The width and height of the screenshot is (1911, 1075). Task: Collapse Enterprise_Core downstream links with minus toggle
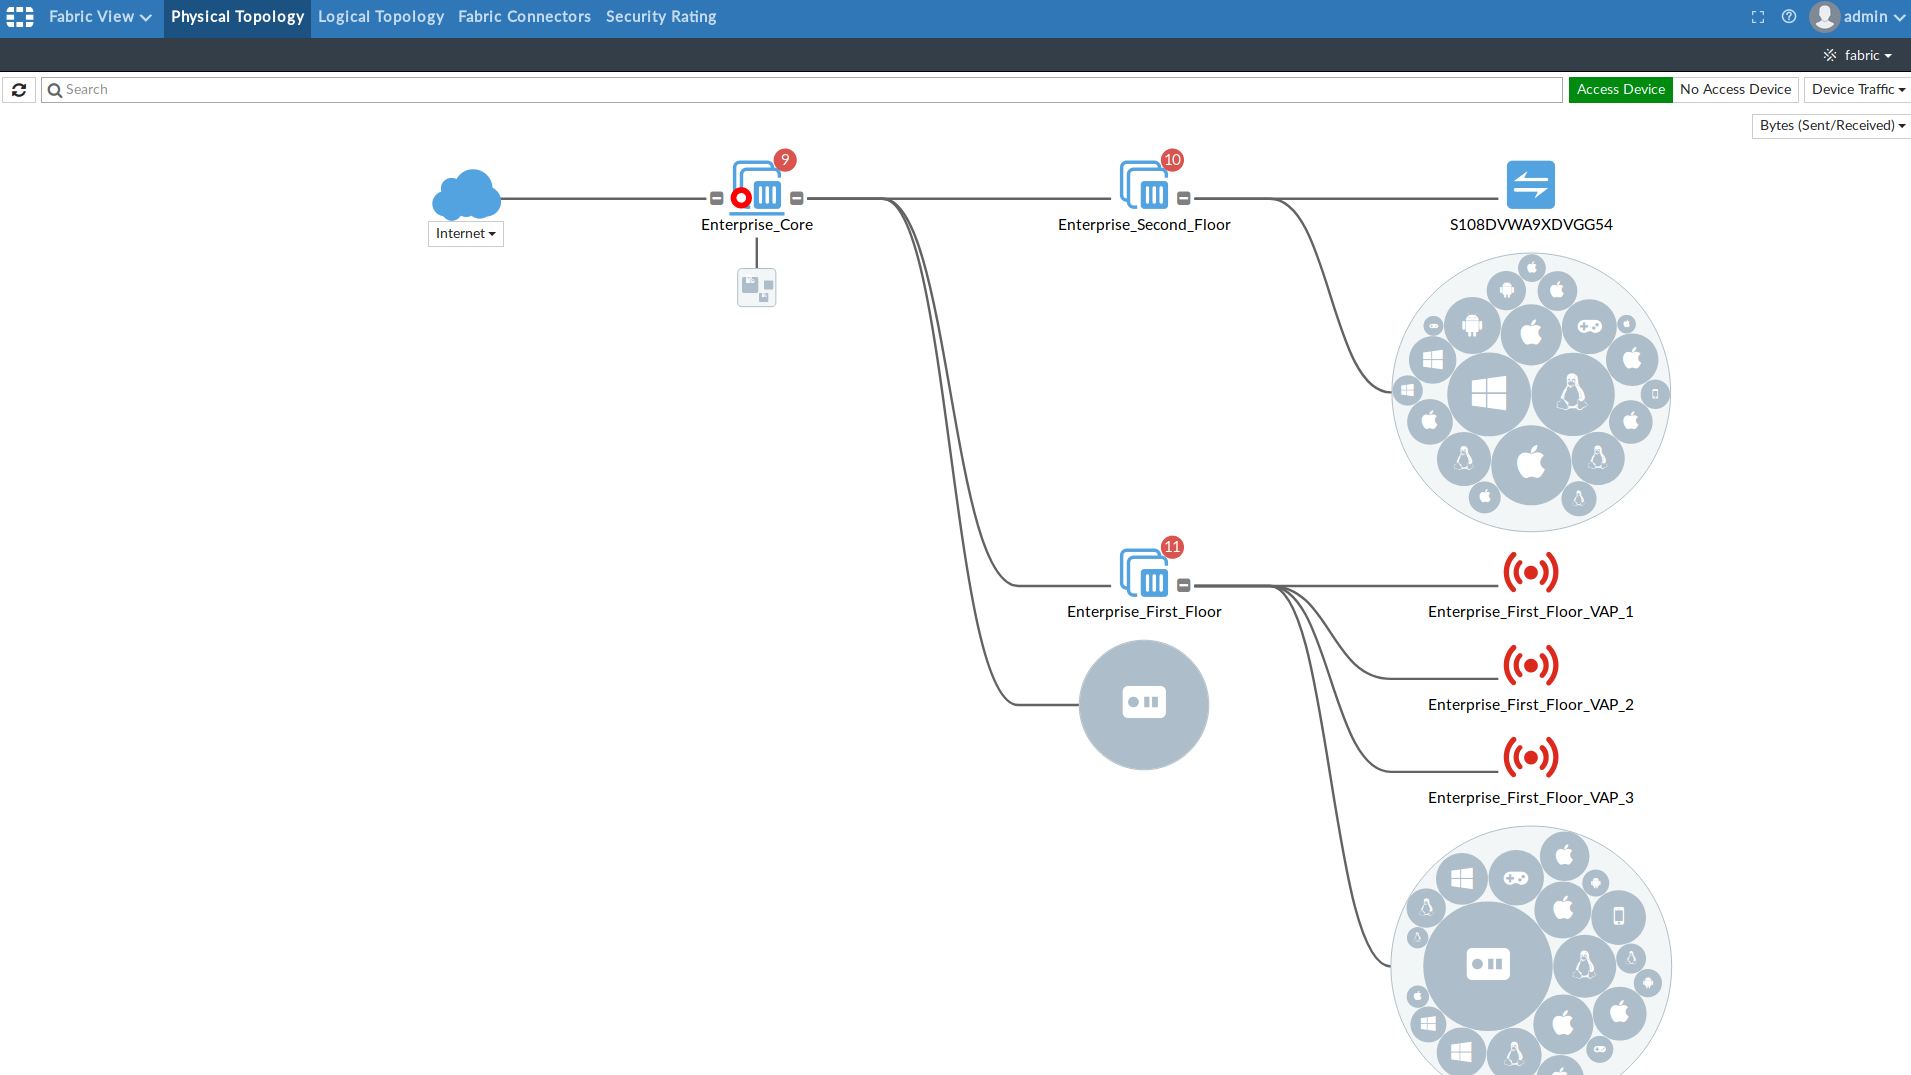pyautogui.click(x=795, y=198)
